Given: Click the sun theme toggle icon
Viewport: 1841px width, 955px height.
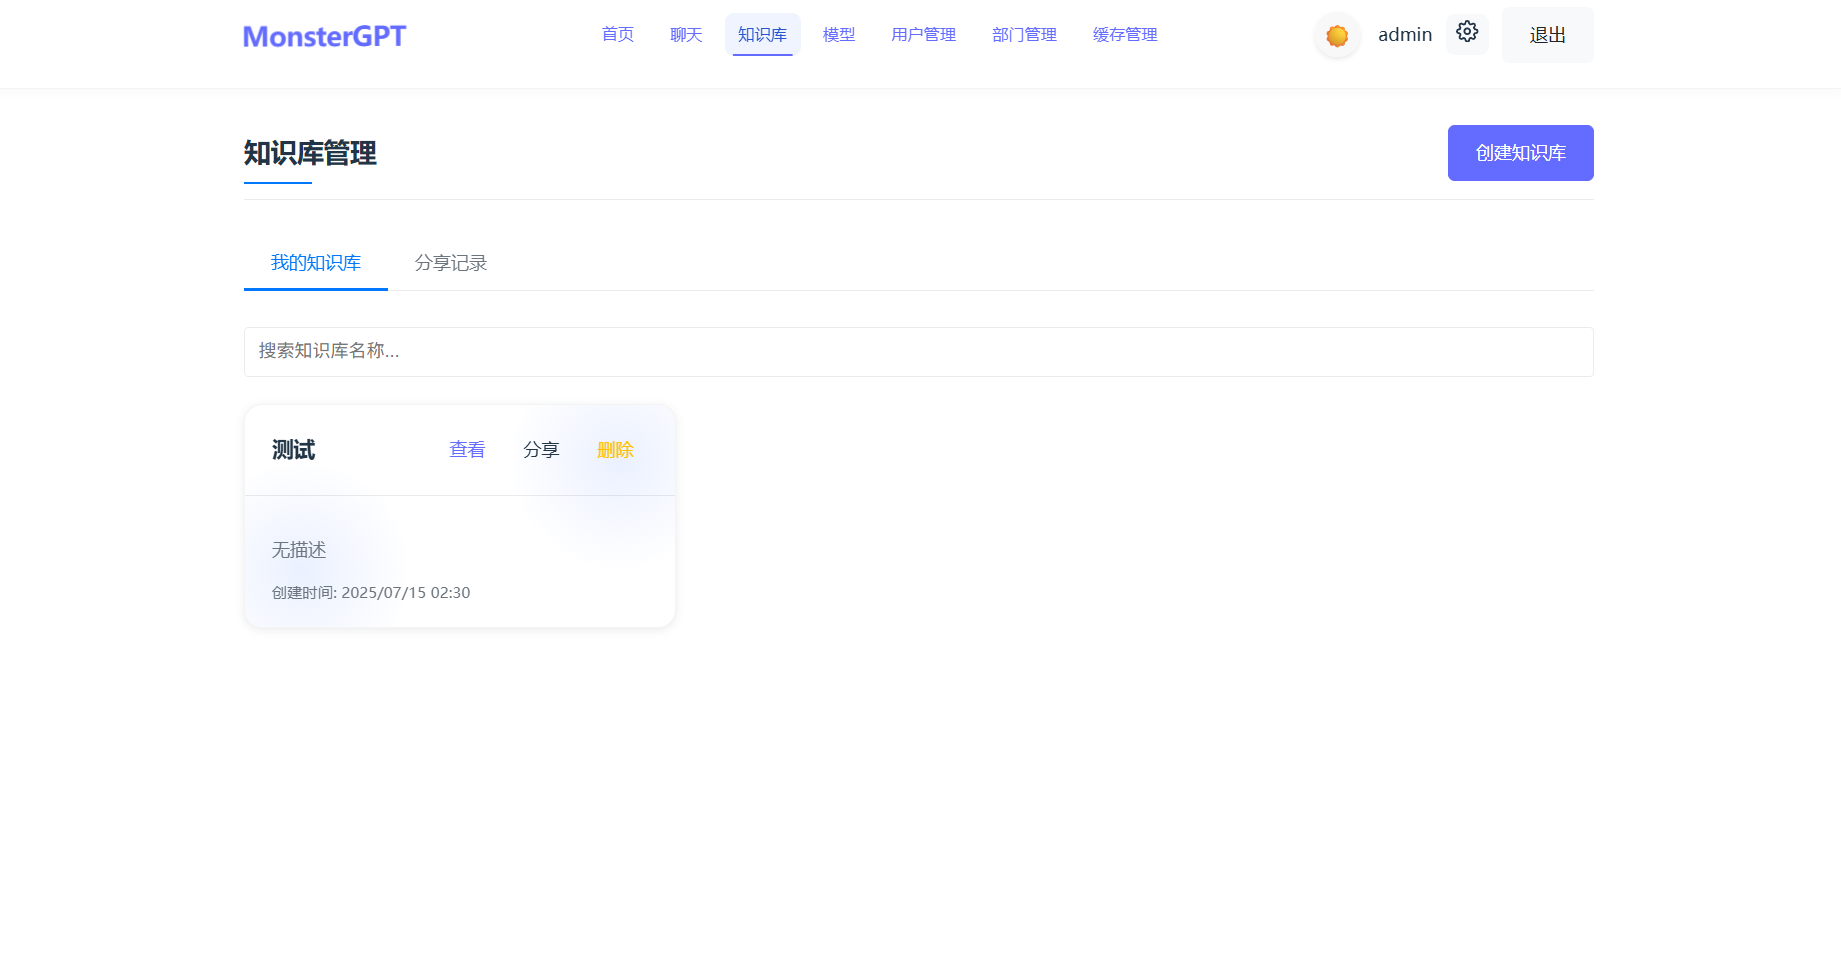Looking at the screenshot, I should [1337, 36].
